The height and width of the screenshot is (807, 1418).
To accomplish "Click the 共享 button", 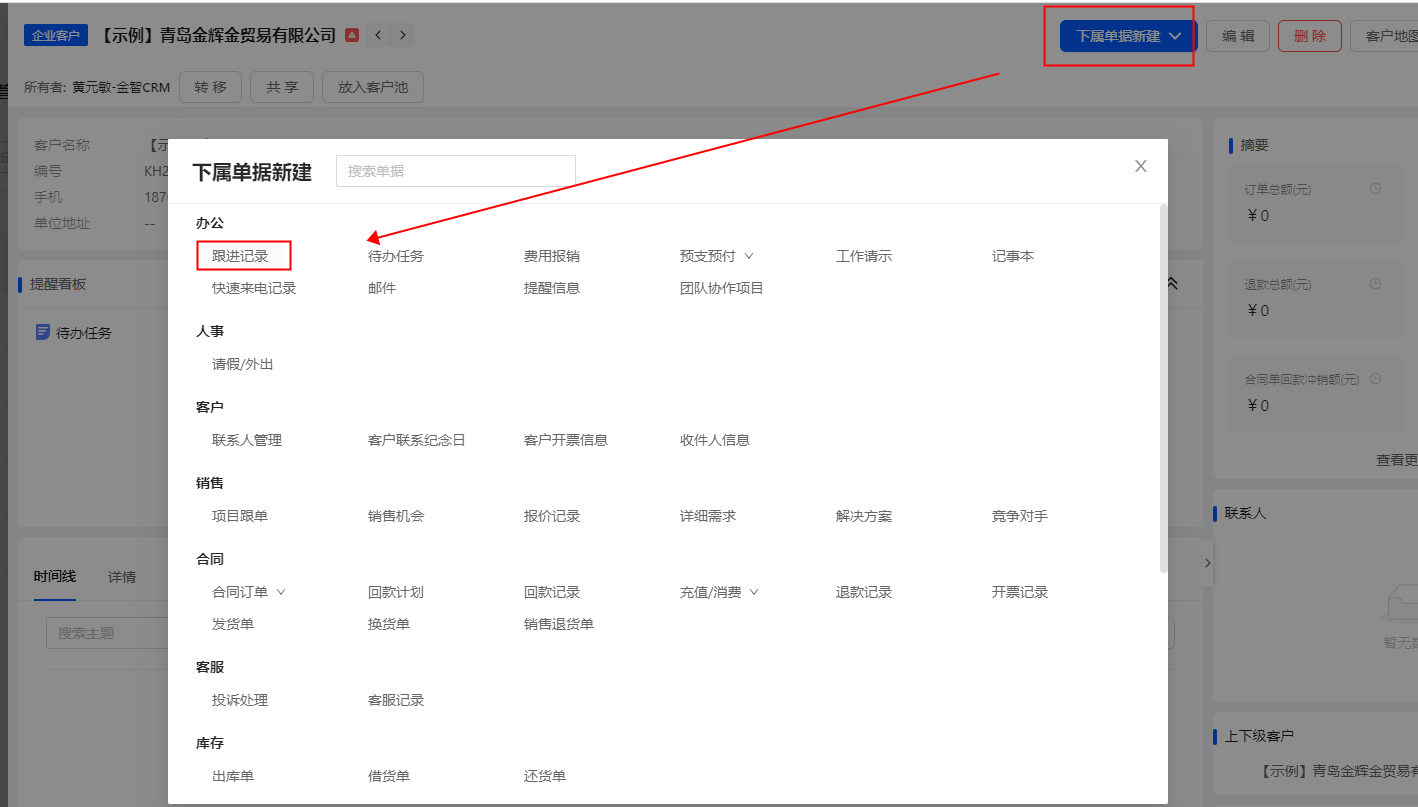I will click(282, 87).
